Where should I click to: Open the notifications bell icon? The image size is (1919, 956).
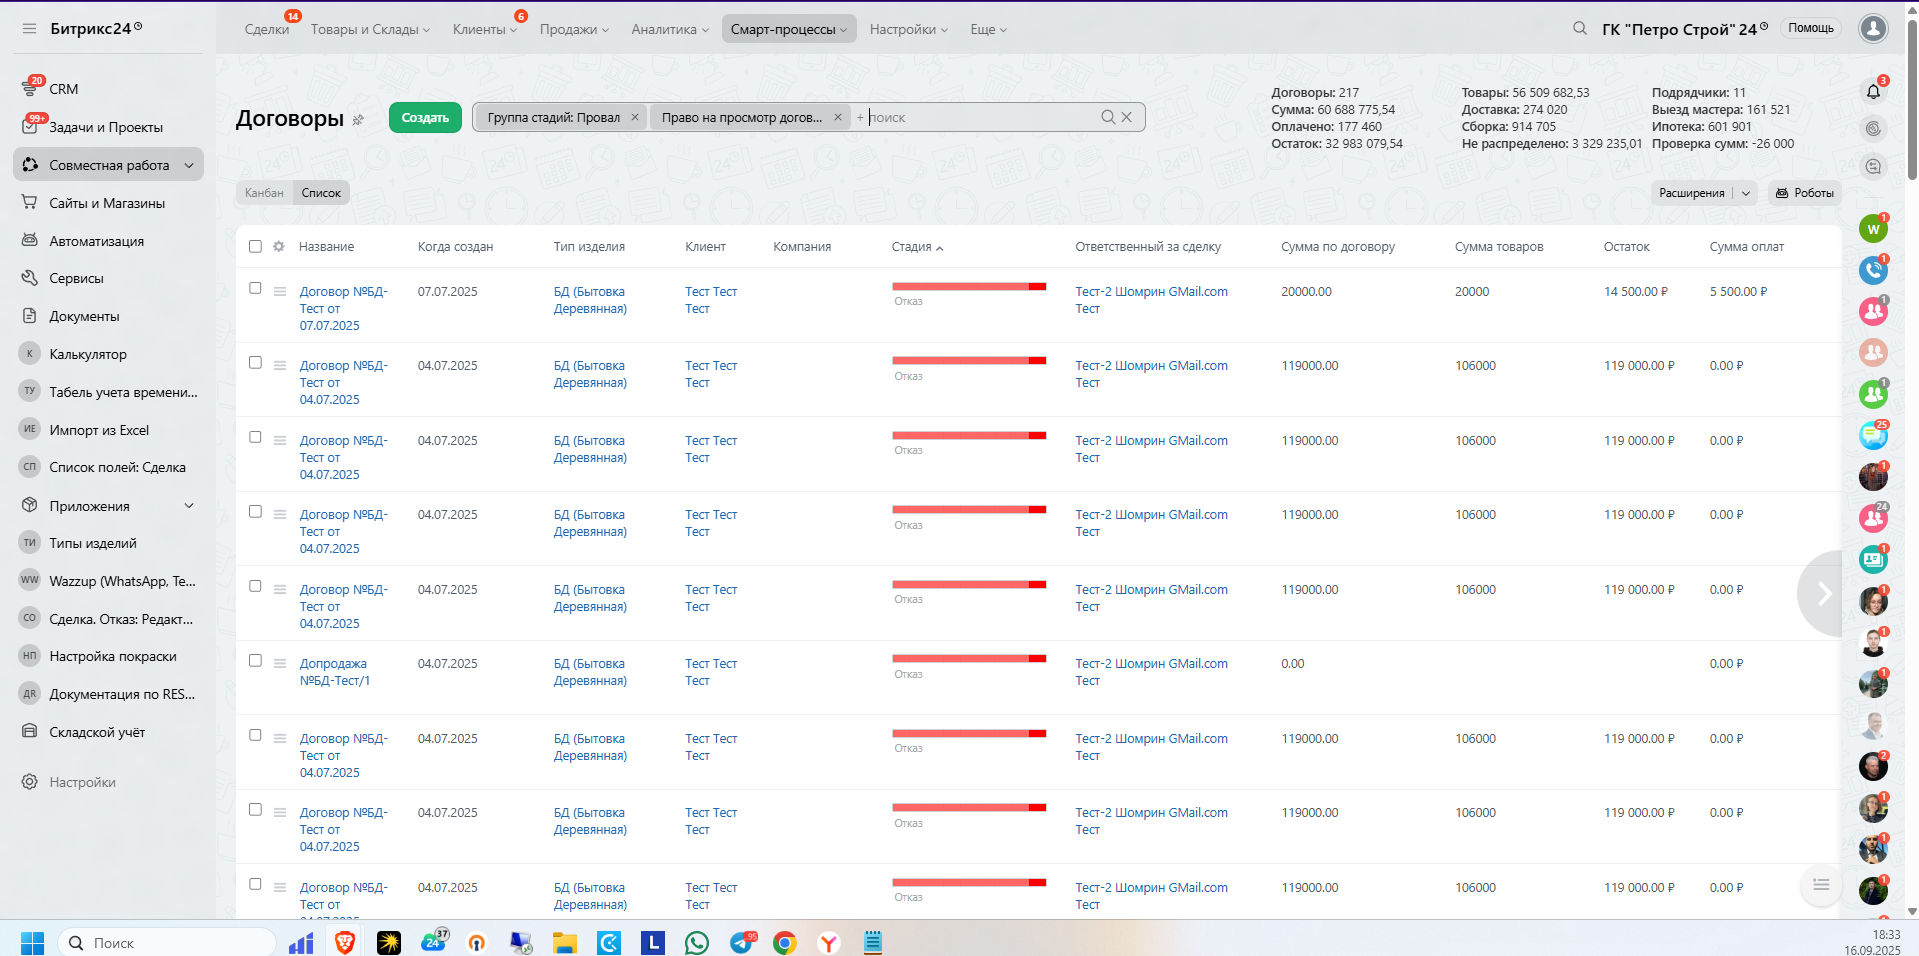[1873, 92]
